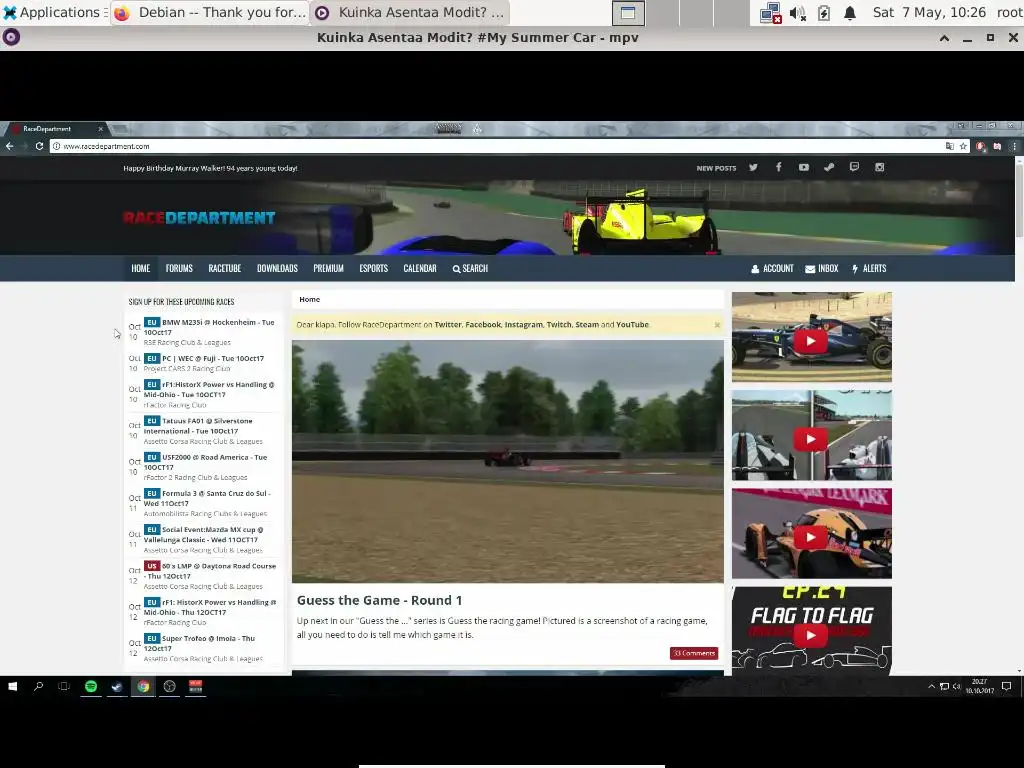Bookmark the page with the star icon
Image resolution: width=1024 pixels, height=768 pixels.
(963, 146)
